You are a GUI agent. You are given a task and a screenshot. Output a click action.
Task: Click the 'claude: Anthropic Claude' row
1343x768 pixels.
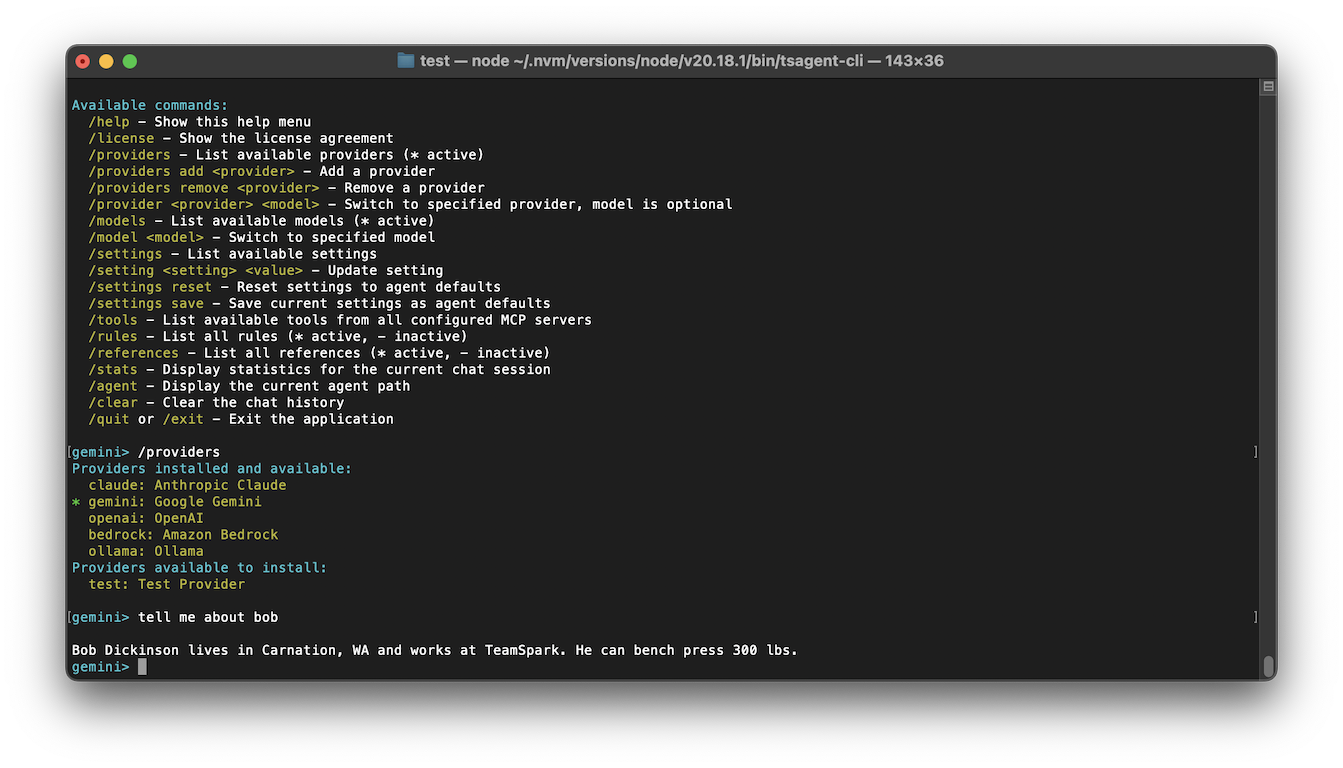point(187,485)
